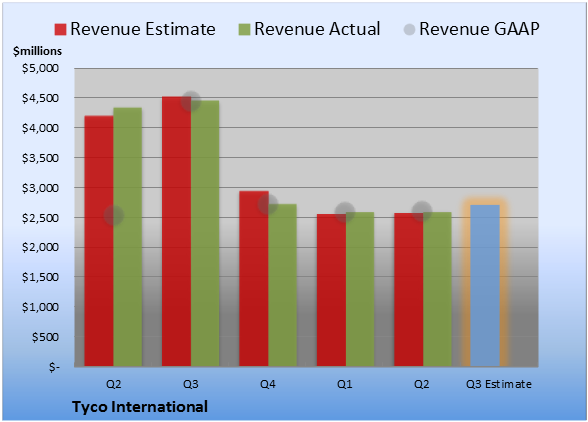The width and height of the screenshot is (588, 422).
Task: Select the 'Revenue Estimate' legend label
Action: tap(143, 29)
